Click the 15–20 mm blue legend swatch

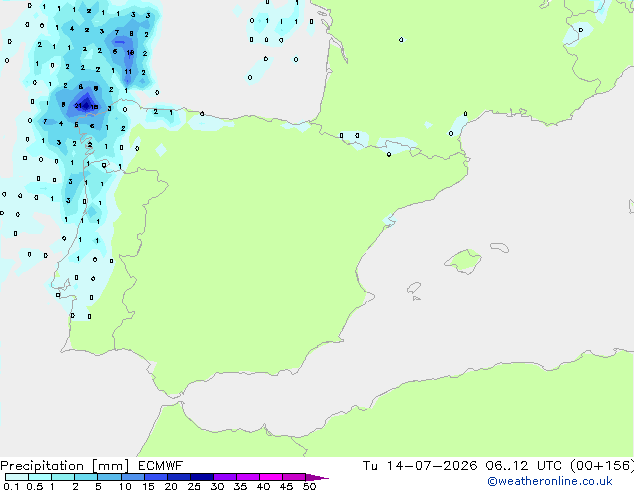pyautogui.click(x=155, y=477)
